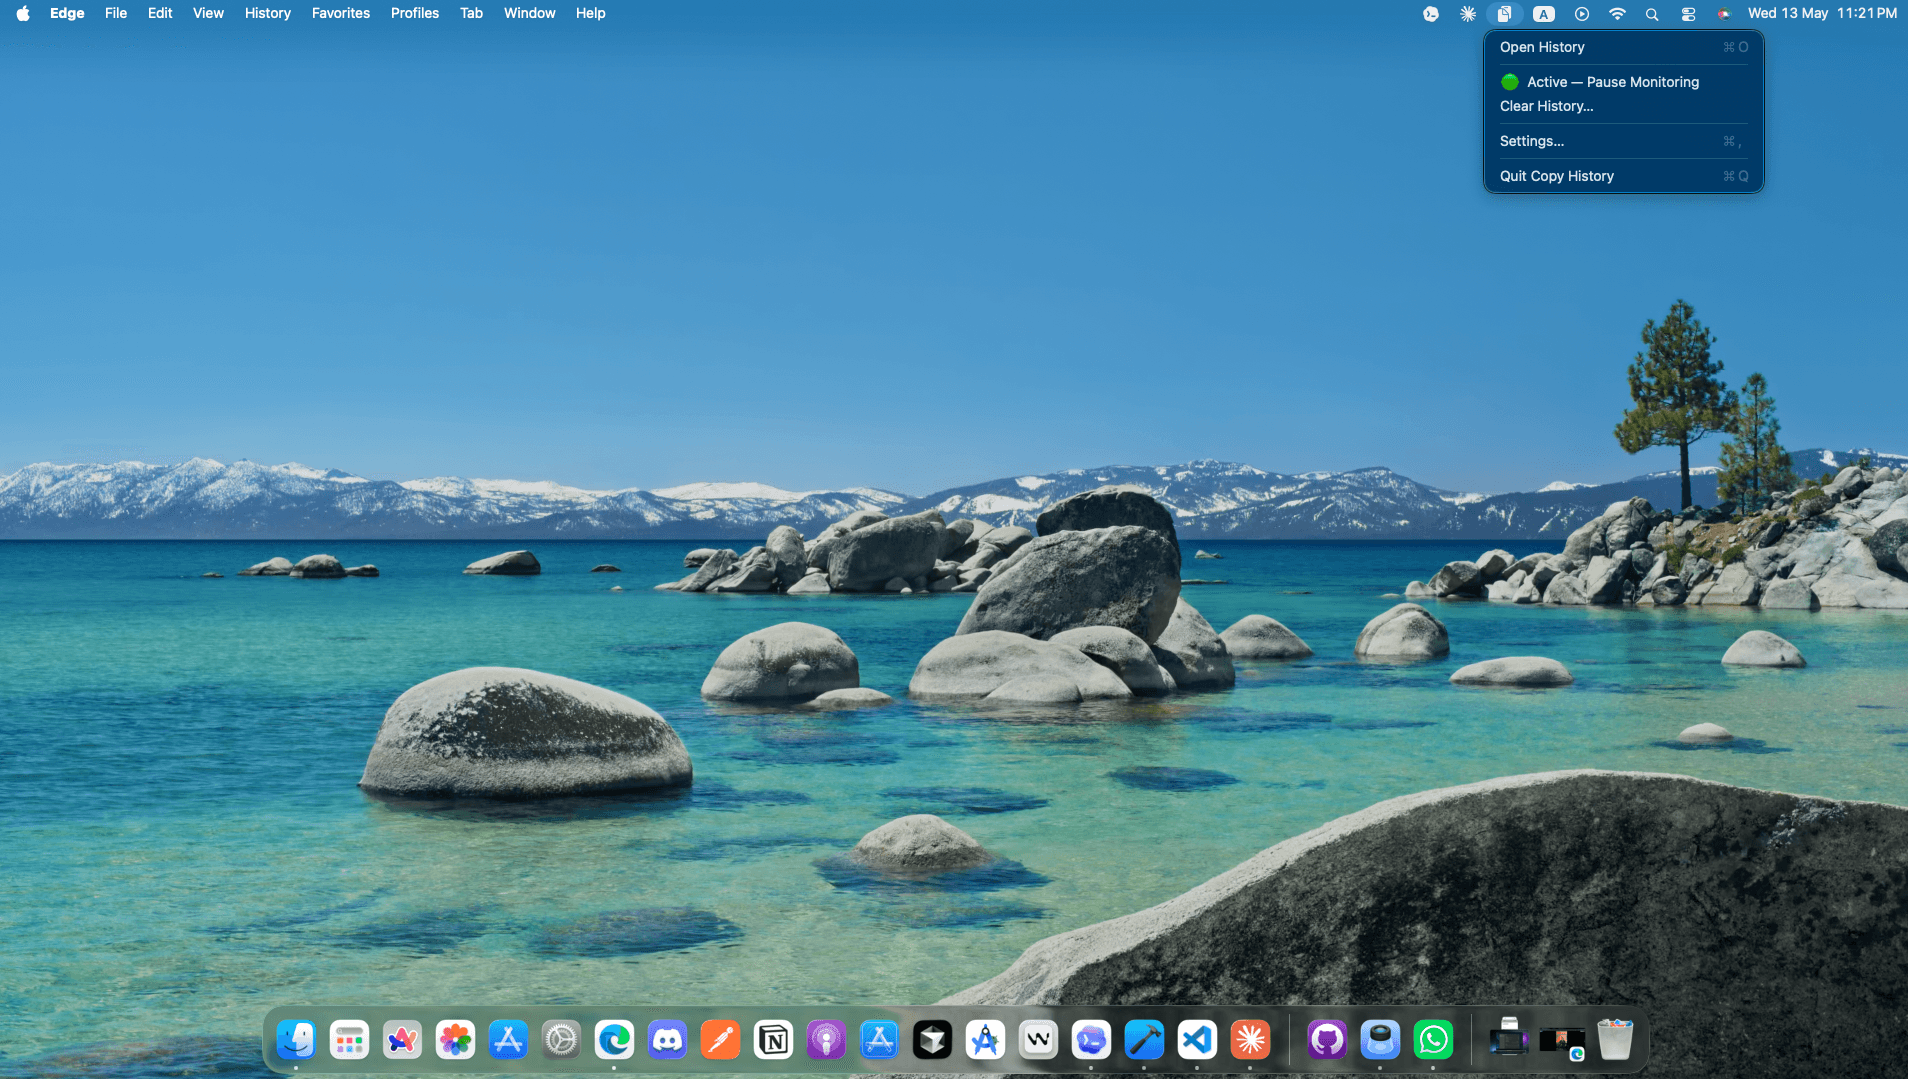Image resolution: width=1908 pixels, height=1079 pixels.
Task: Click the Claude starburst icon in menu bar
Action: pyautogui.click(x=1467, y=14)
